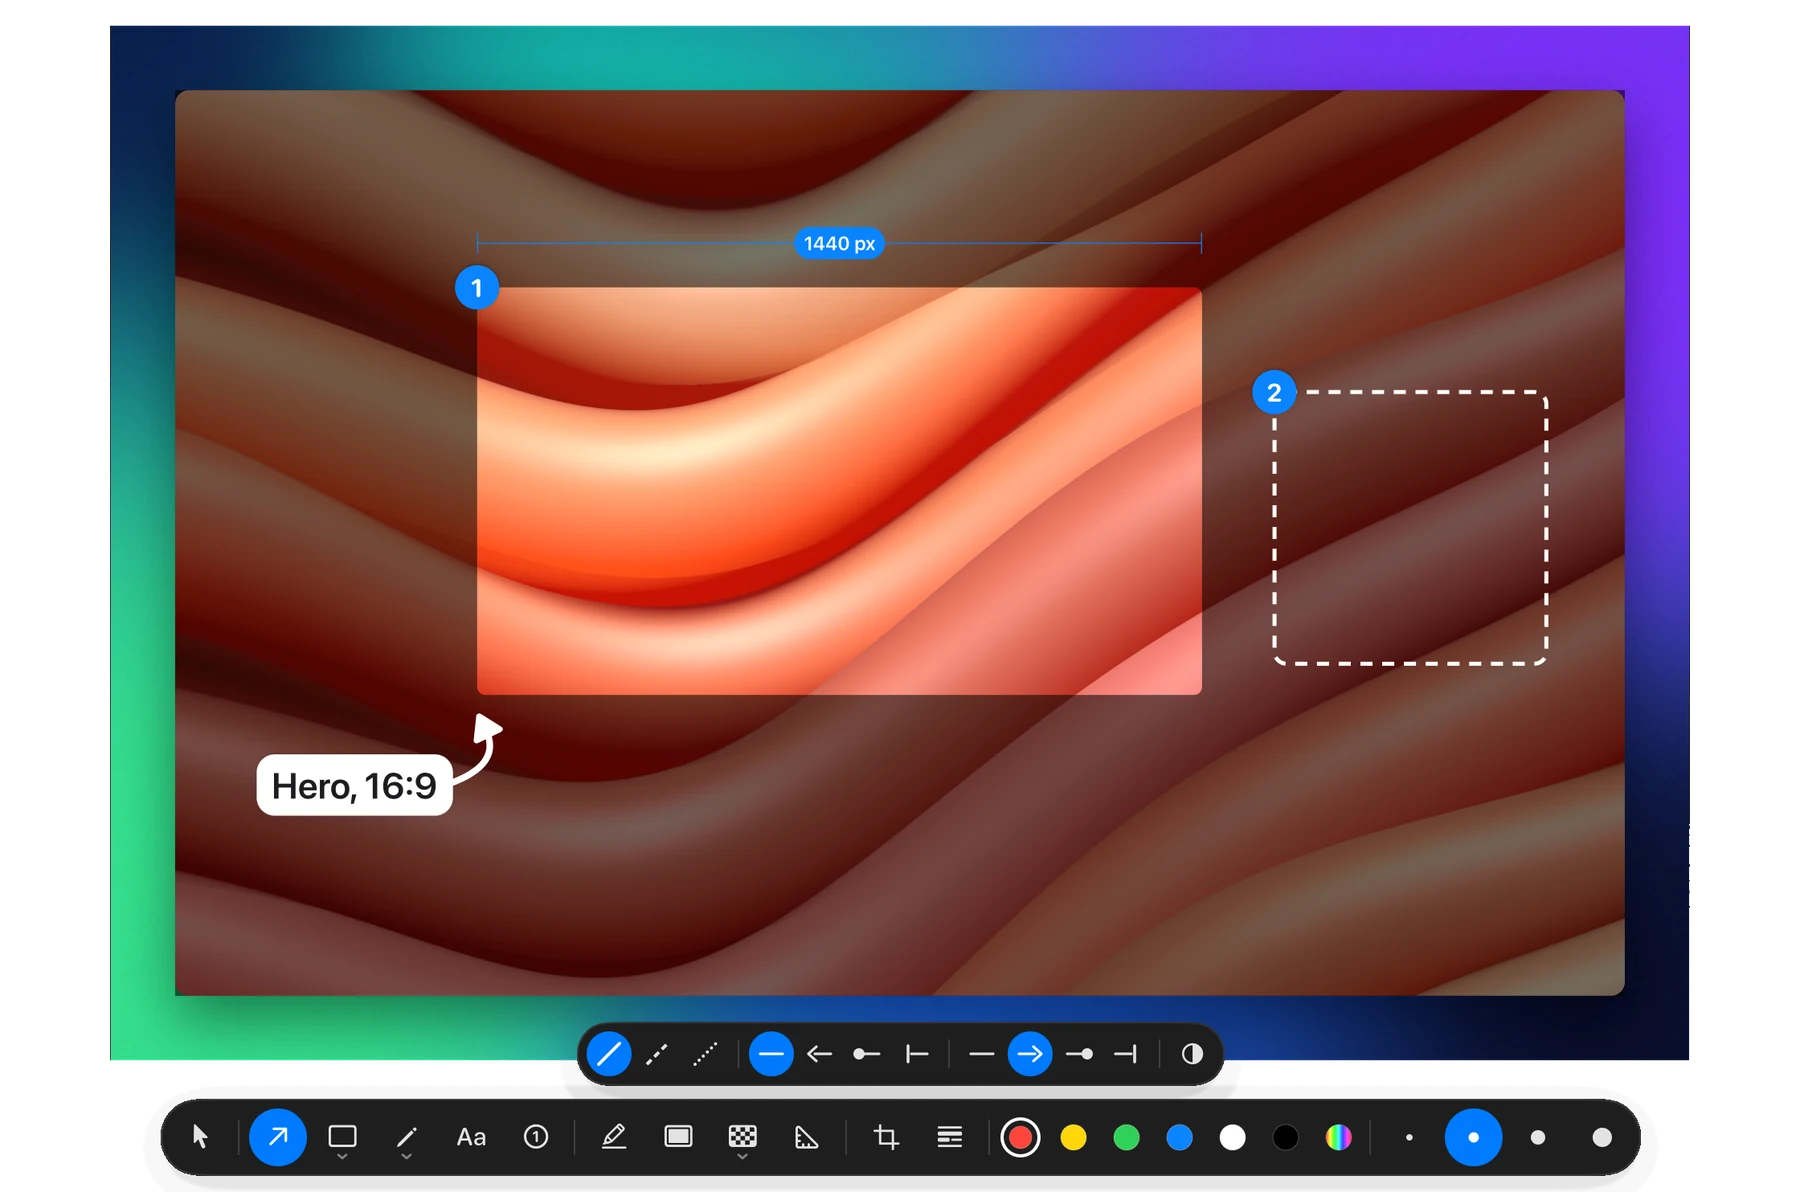Expand the chevron under the pixelate tool
This screenshot has width=1800, height=1192.
pos(742,1157)
